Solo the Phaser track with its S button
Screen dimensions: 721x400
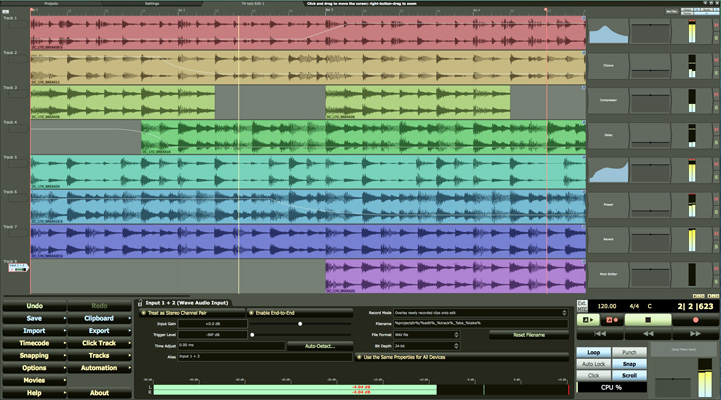coord(716,212)
